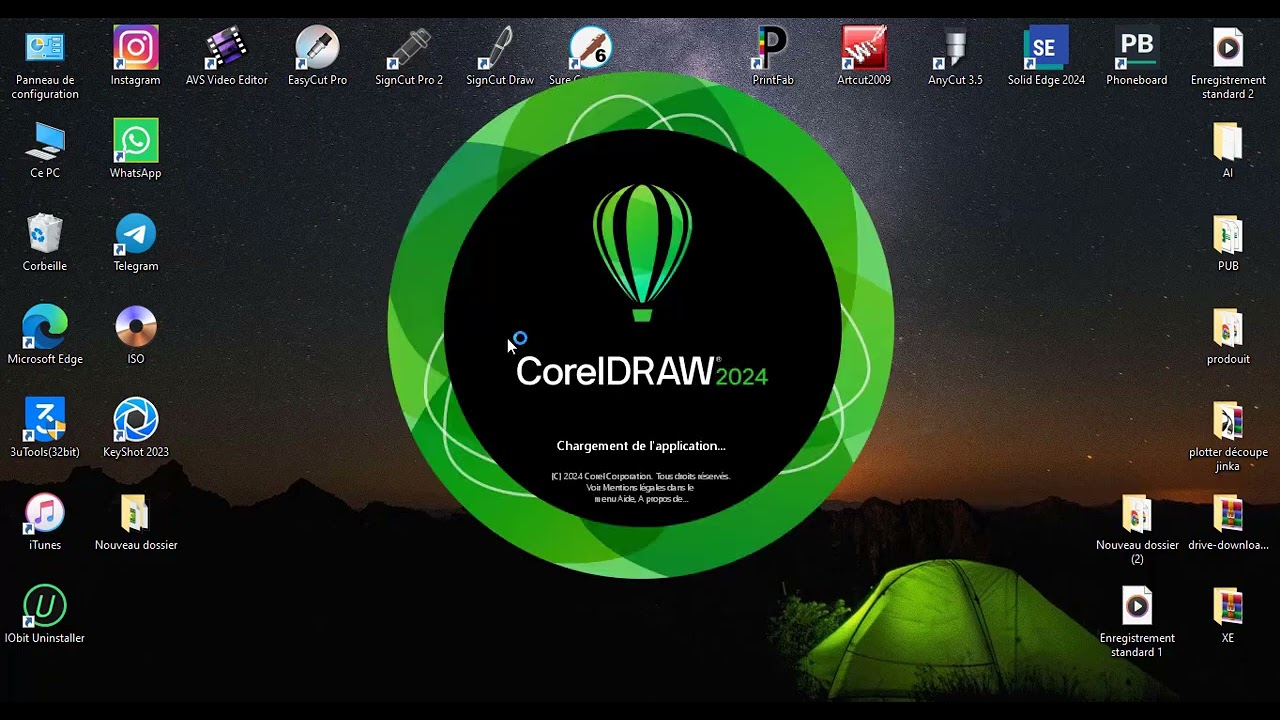1280x720 pixels.
Task: Launch KeyShot 2023 shortcut
Action: click(135, 429)
